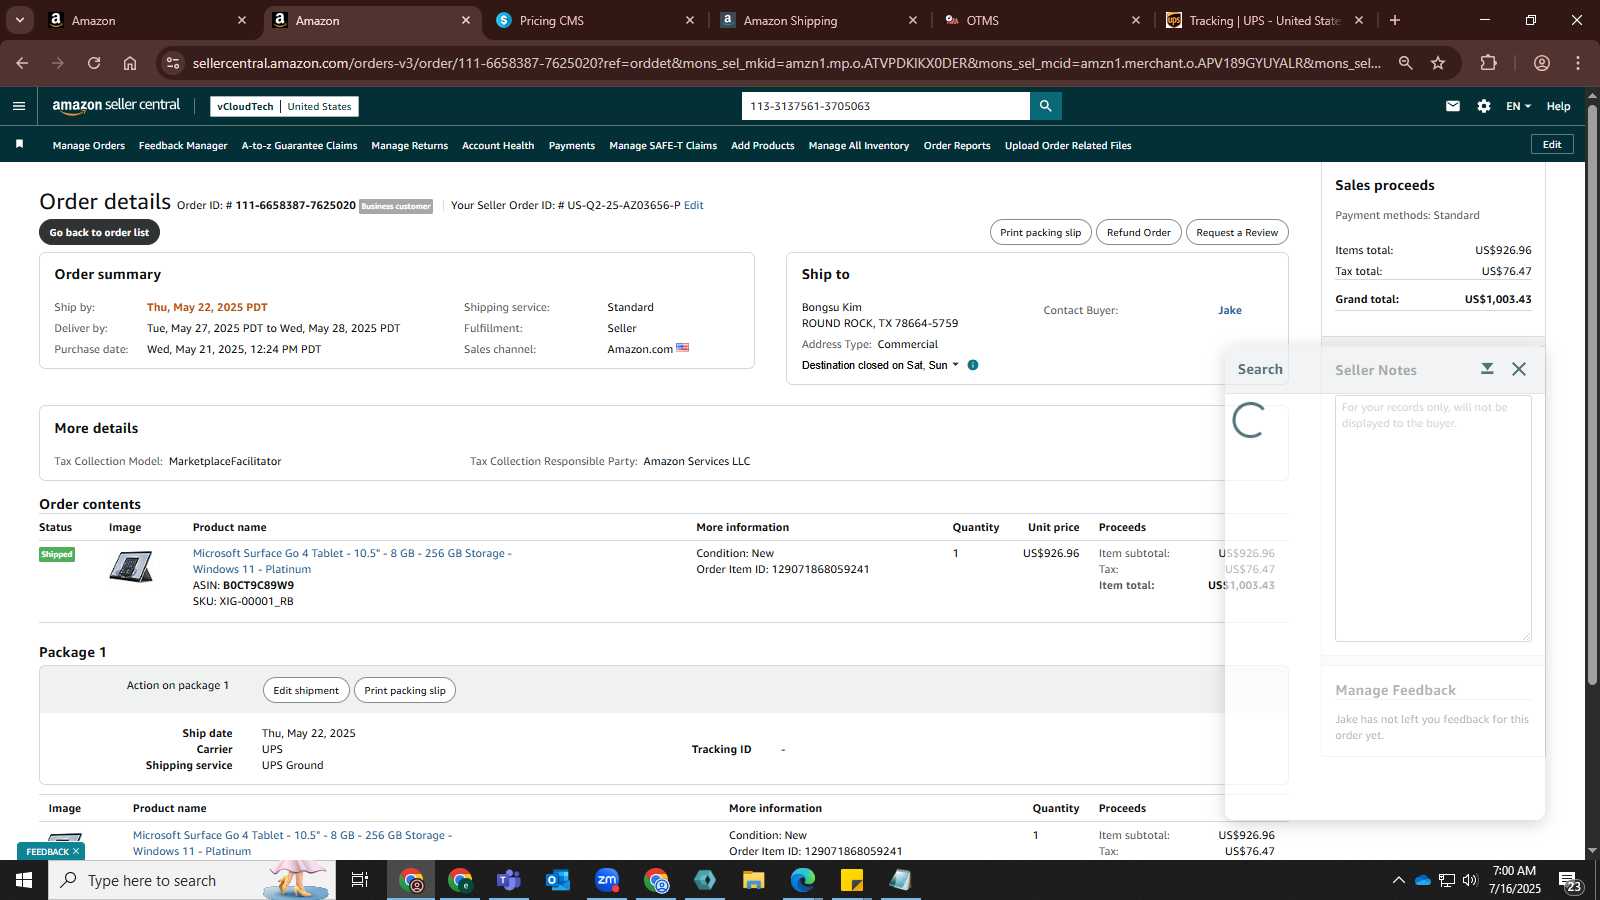Reload the page in the browser
Screen dimensions: 1600x900
coord(94,63)
